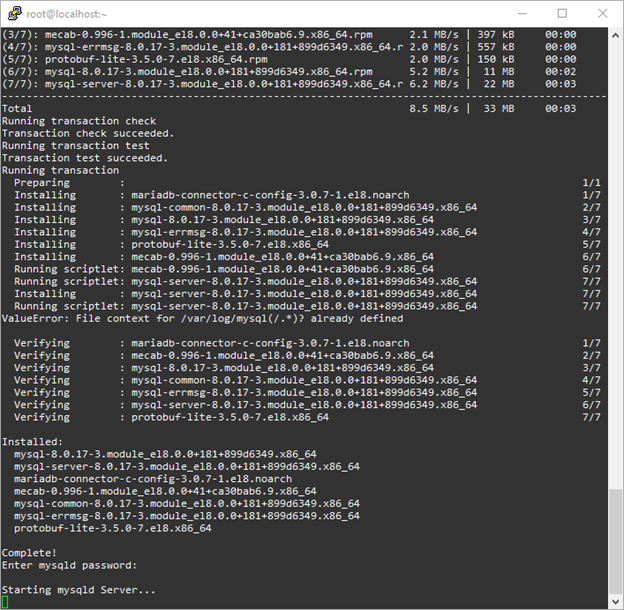The height and width of the screenshot is (610, 624).
Task: Click the 'Total' download summary line
Action: [x=289, y=109]
